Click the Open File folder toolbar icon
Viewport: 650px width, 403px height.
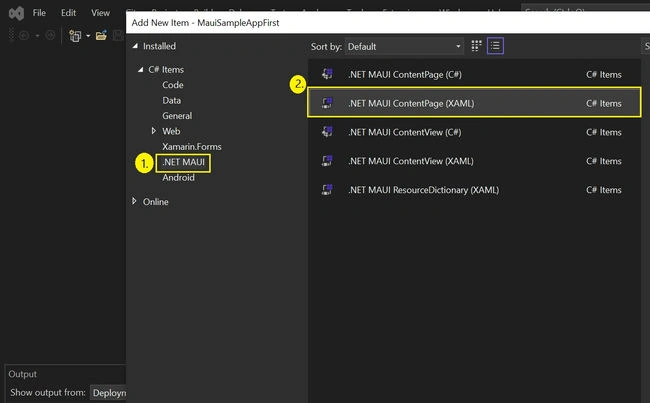(101, 36)
